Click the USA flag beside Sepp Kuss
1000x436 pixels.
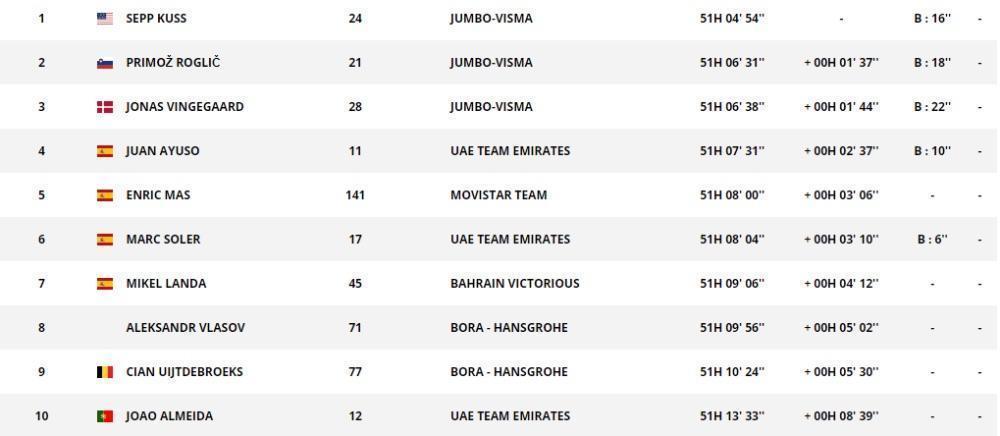pos(105,19)
